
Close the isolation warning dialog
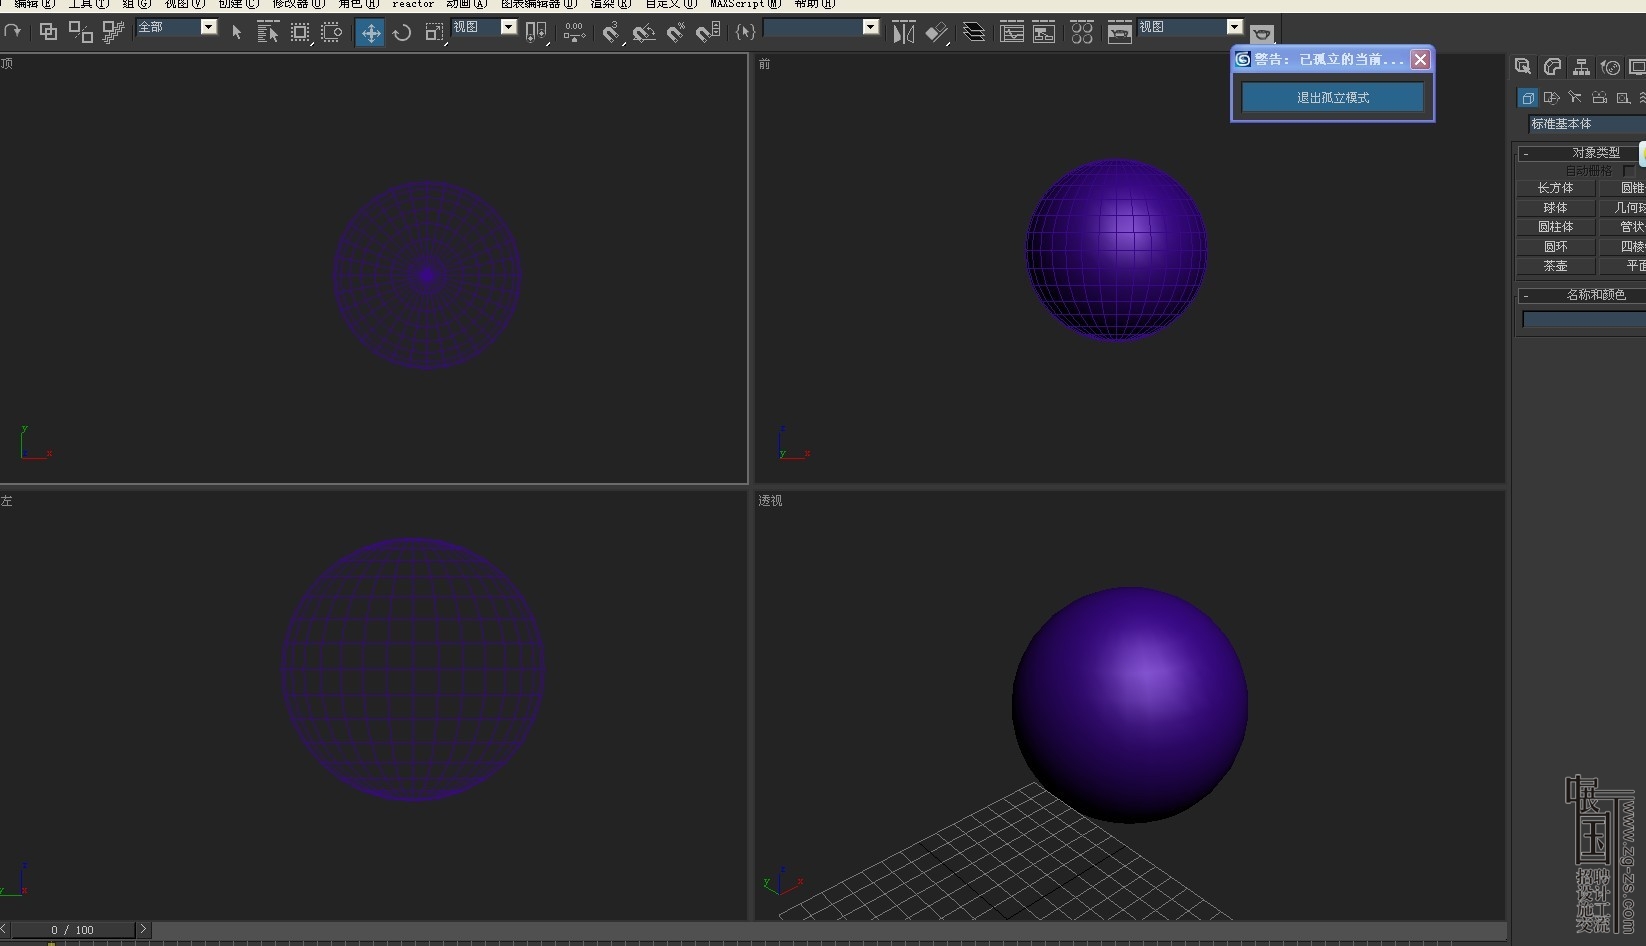[1420, 60]
